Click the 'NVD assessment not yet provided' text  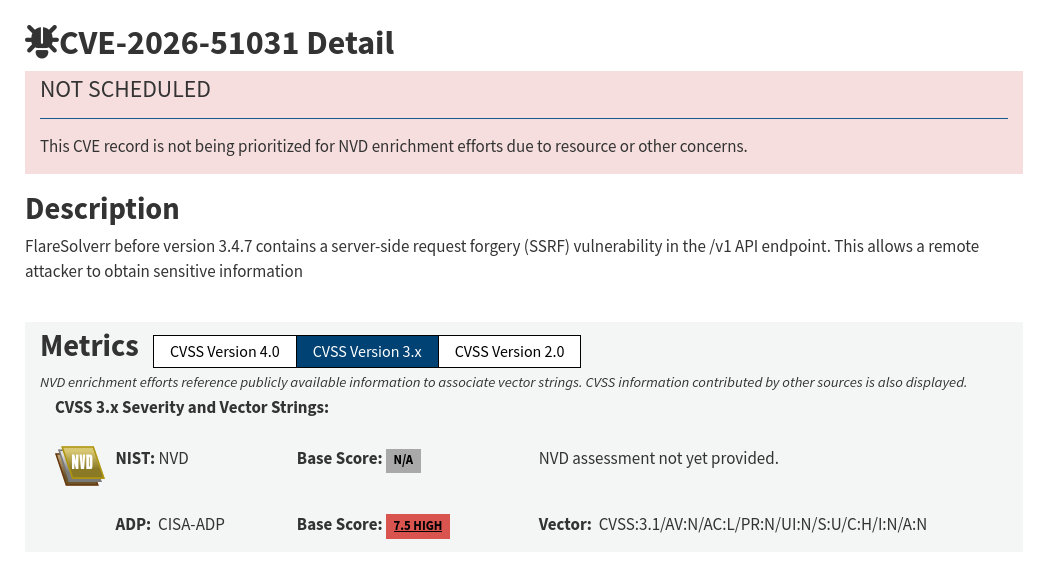pyautogui.click(x=658, y=459)
